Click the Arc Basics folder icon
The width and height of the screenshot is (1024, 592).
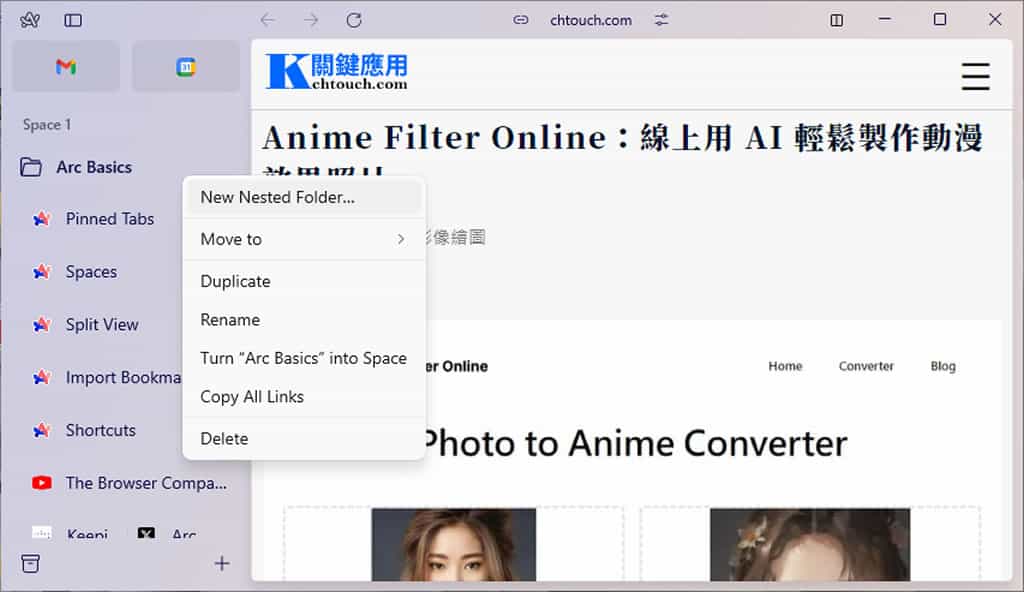pyautogui.click(x=30, y=167)
